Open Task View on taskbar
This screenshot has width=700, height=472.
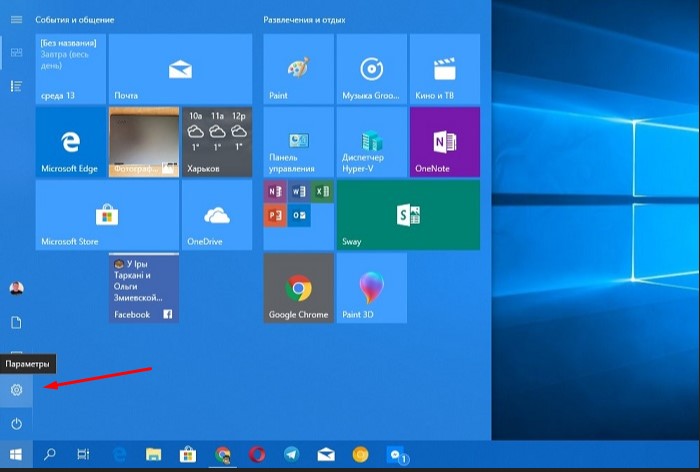coord(83,455)
